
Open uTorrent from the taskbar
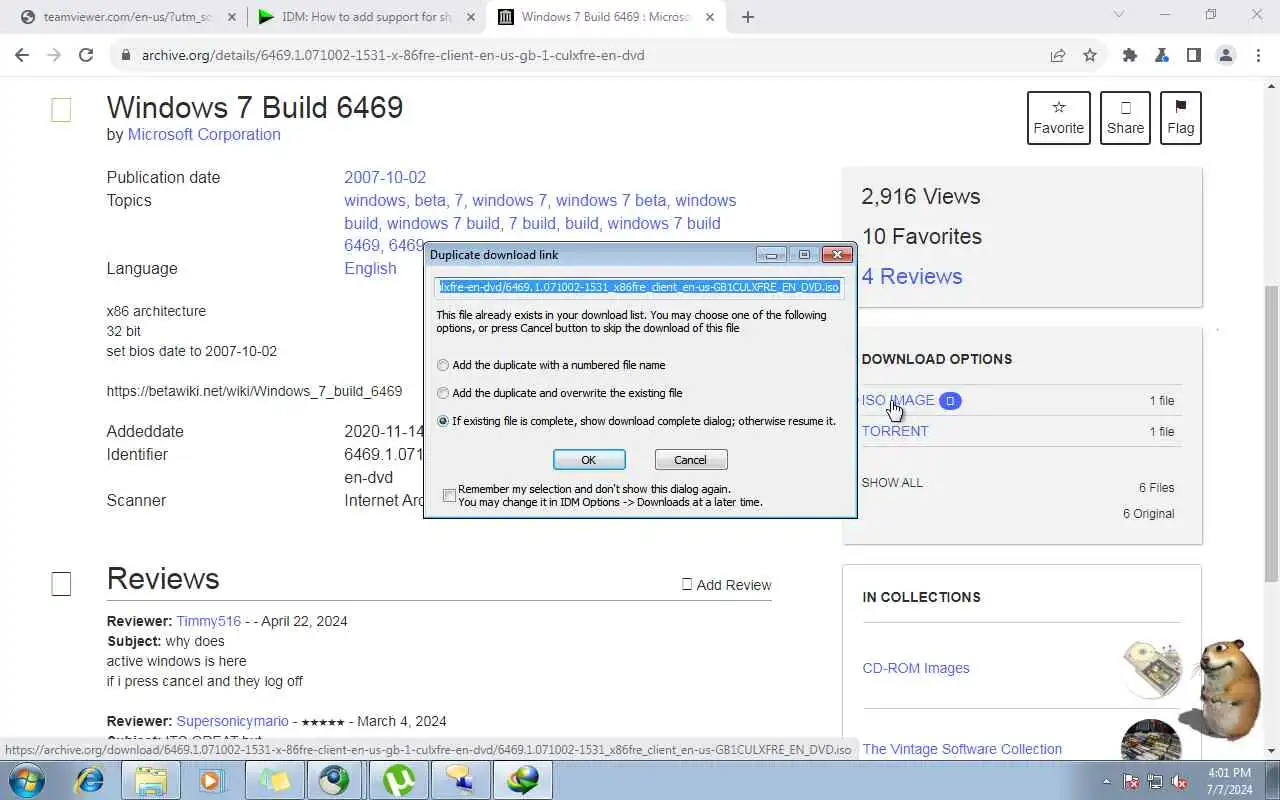(398, 779)
